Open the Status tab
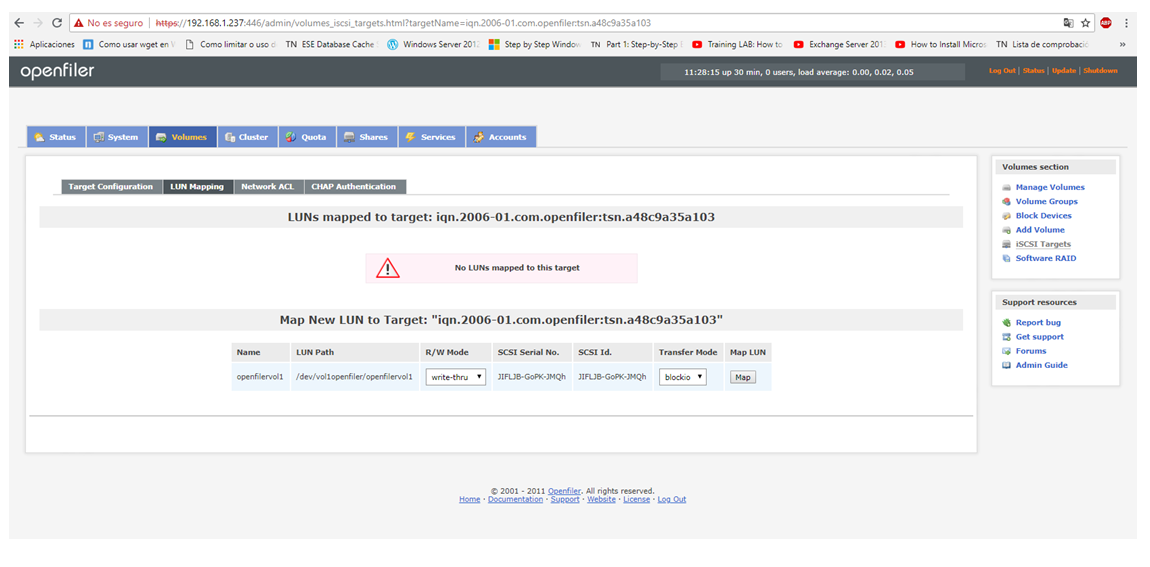The height and width of the screenshot is (567, 1150). (56, 137)
